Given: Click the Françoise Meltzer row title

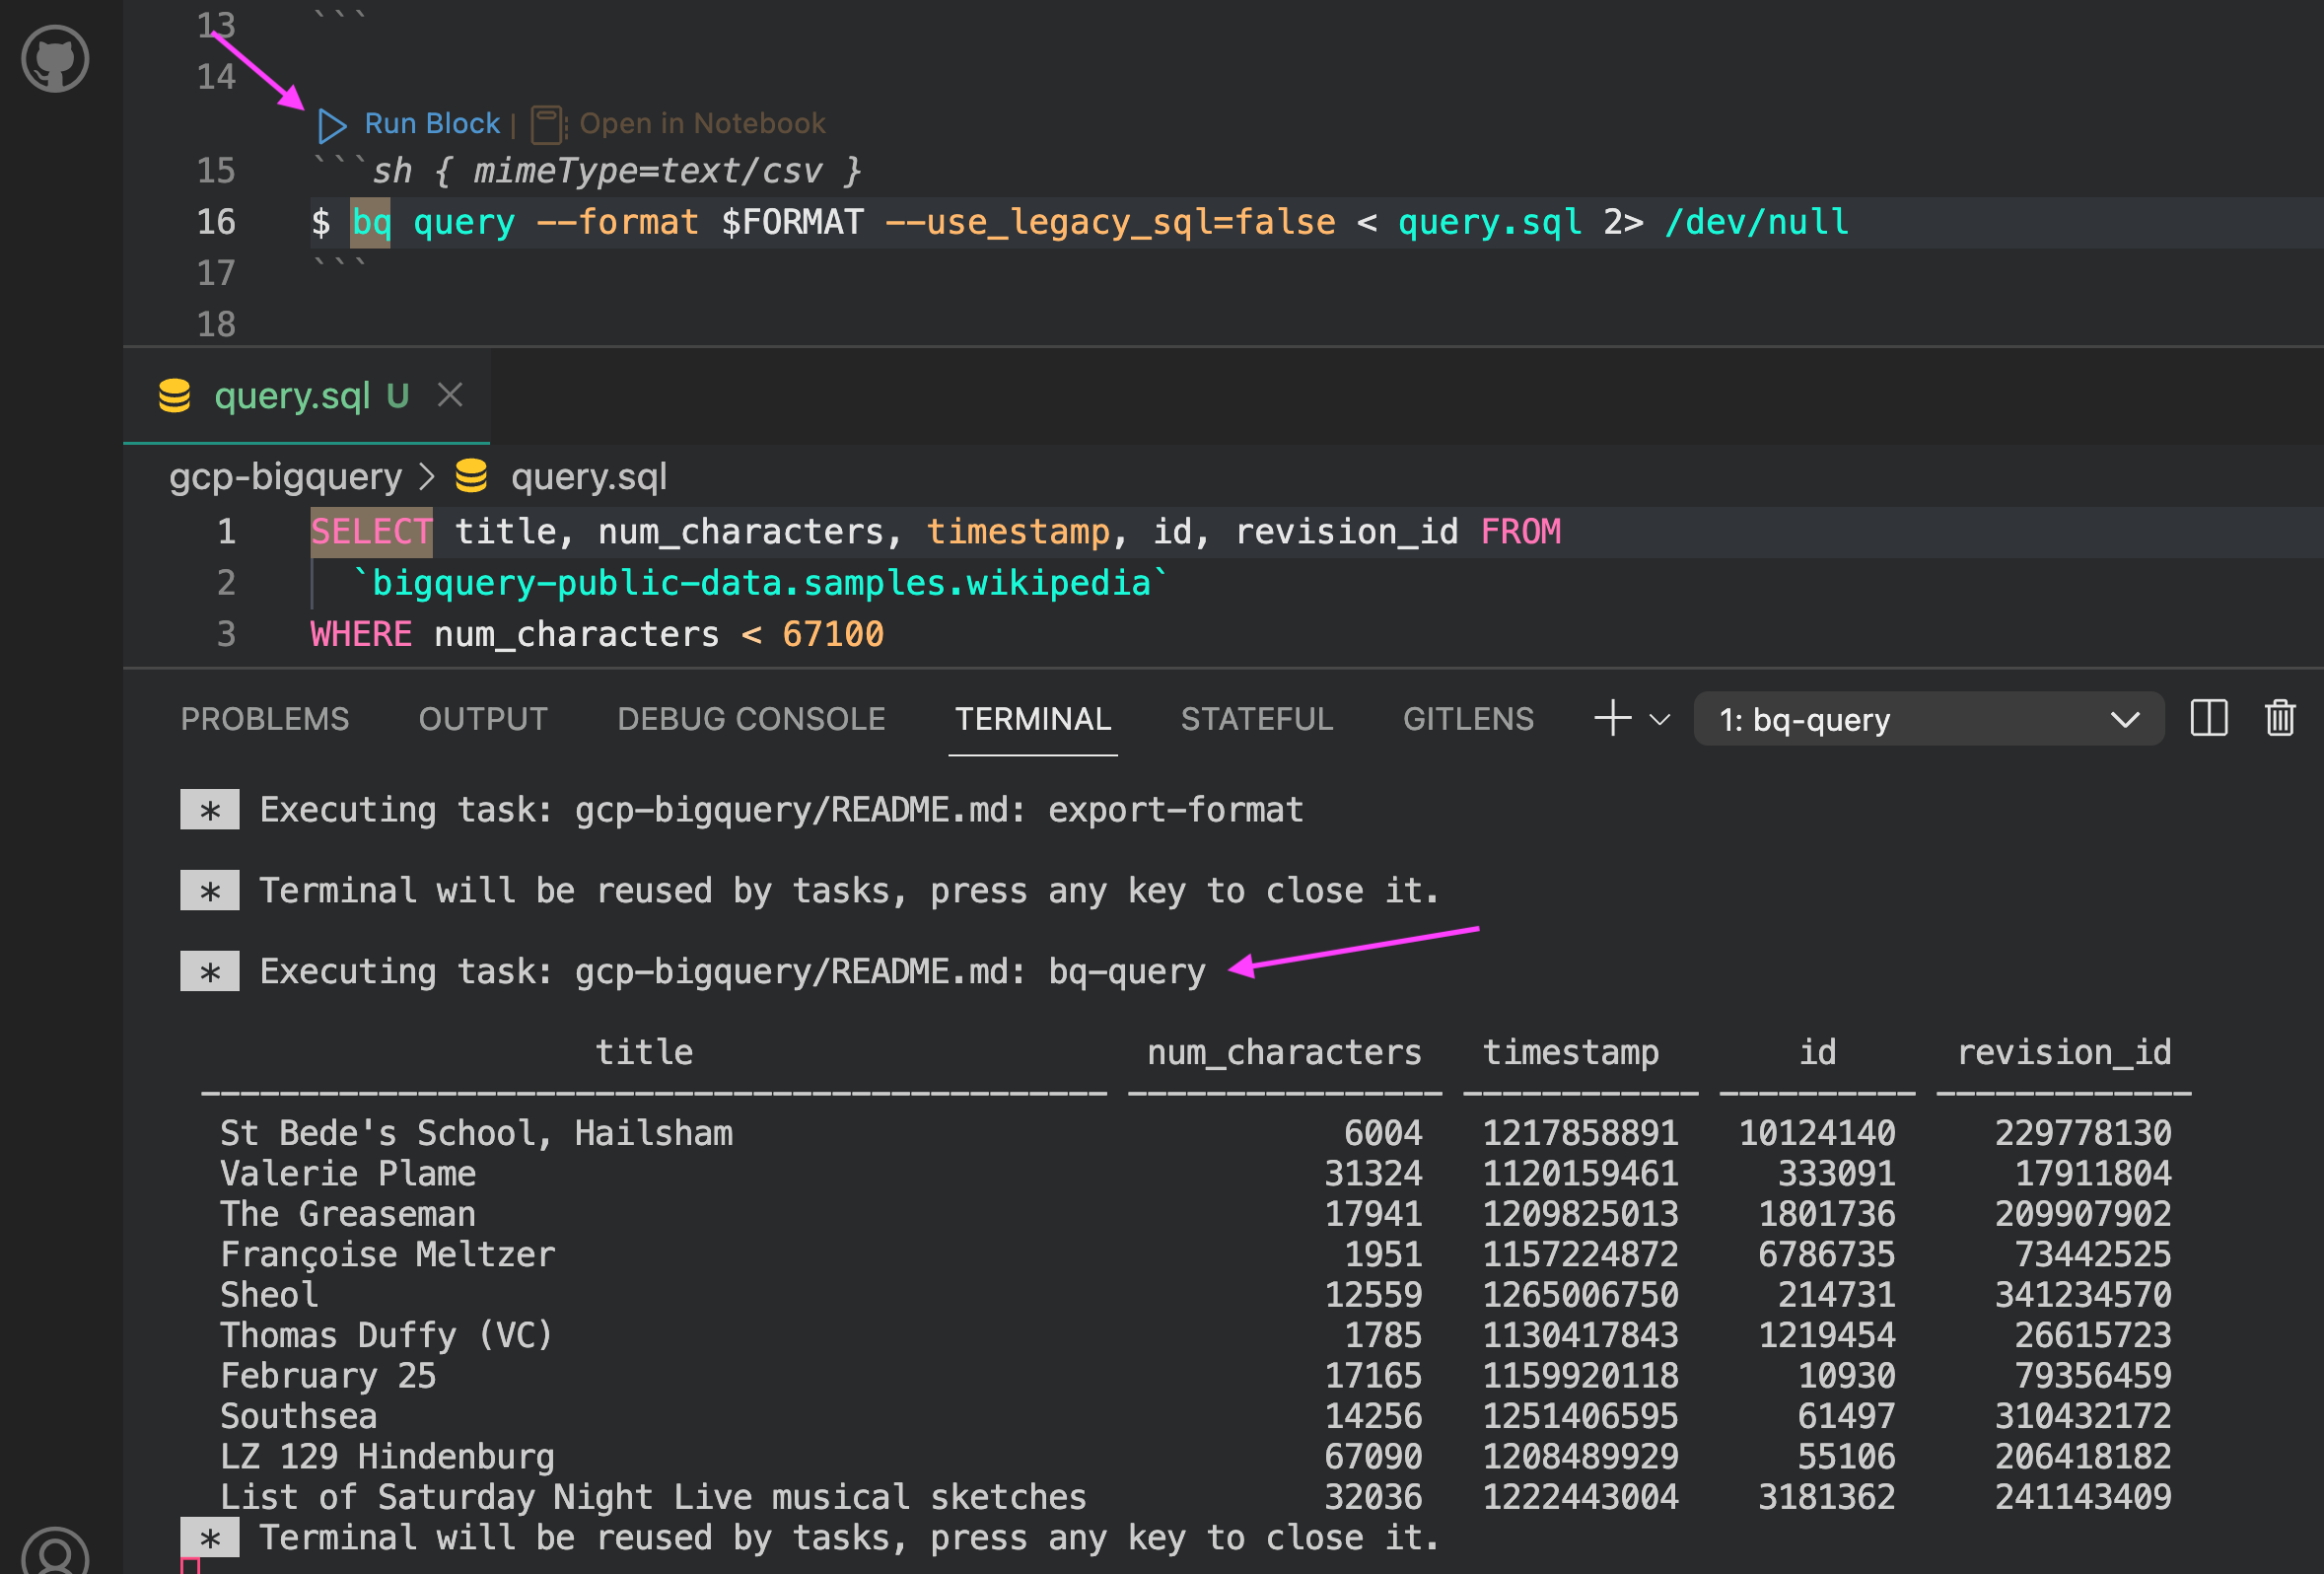Looking at the screenshot, I should [387, 1255].
